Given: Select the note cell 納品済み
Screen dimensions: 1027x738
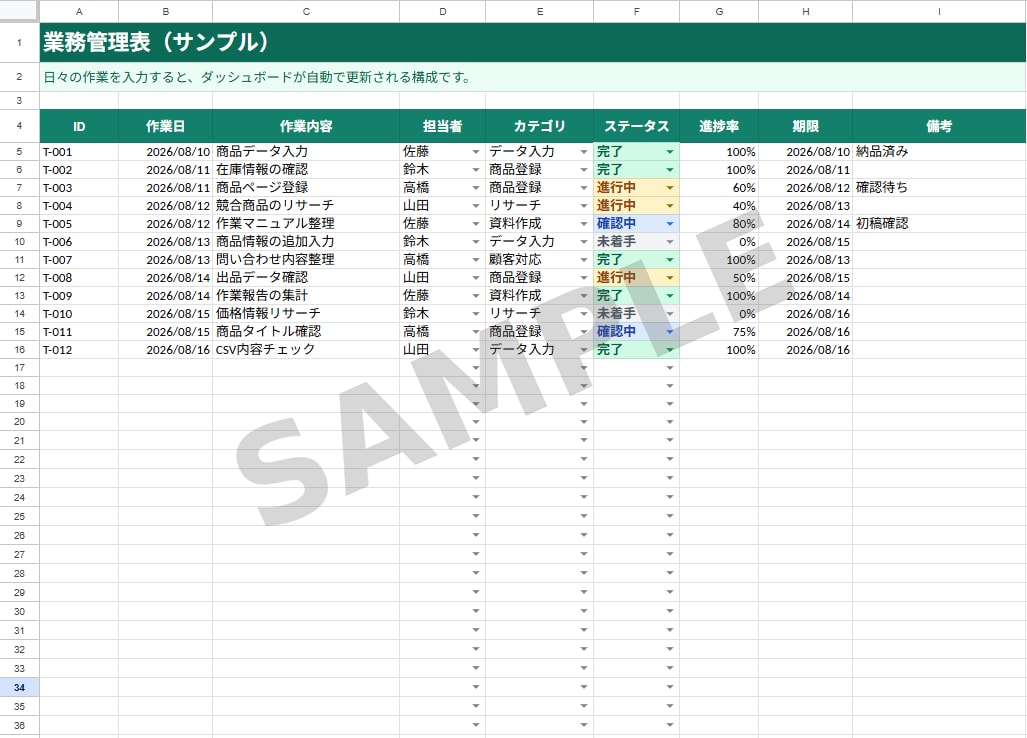Looking at the screenshot, I should pyautogui.click(x=939, y=152).
